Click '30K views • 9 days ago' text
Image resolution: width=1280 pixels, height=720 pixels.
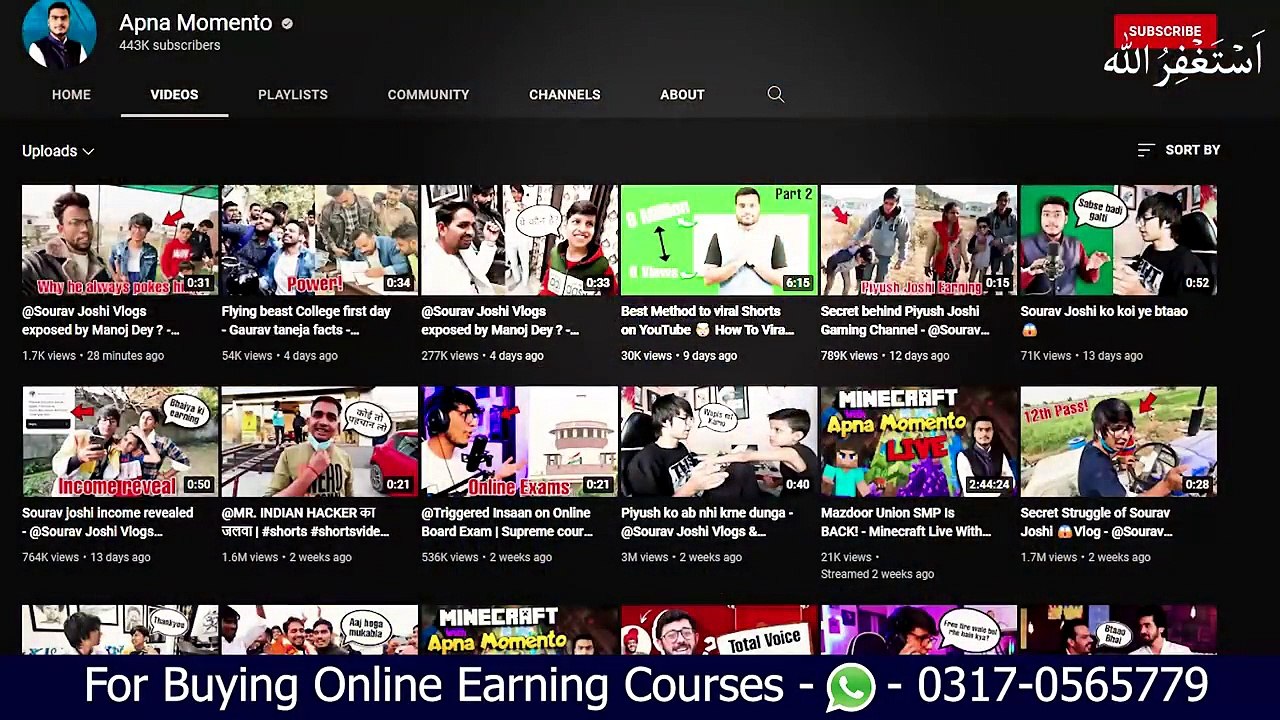pos(679,356)
